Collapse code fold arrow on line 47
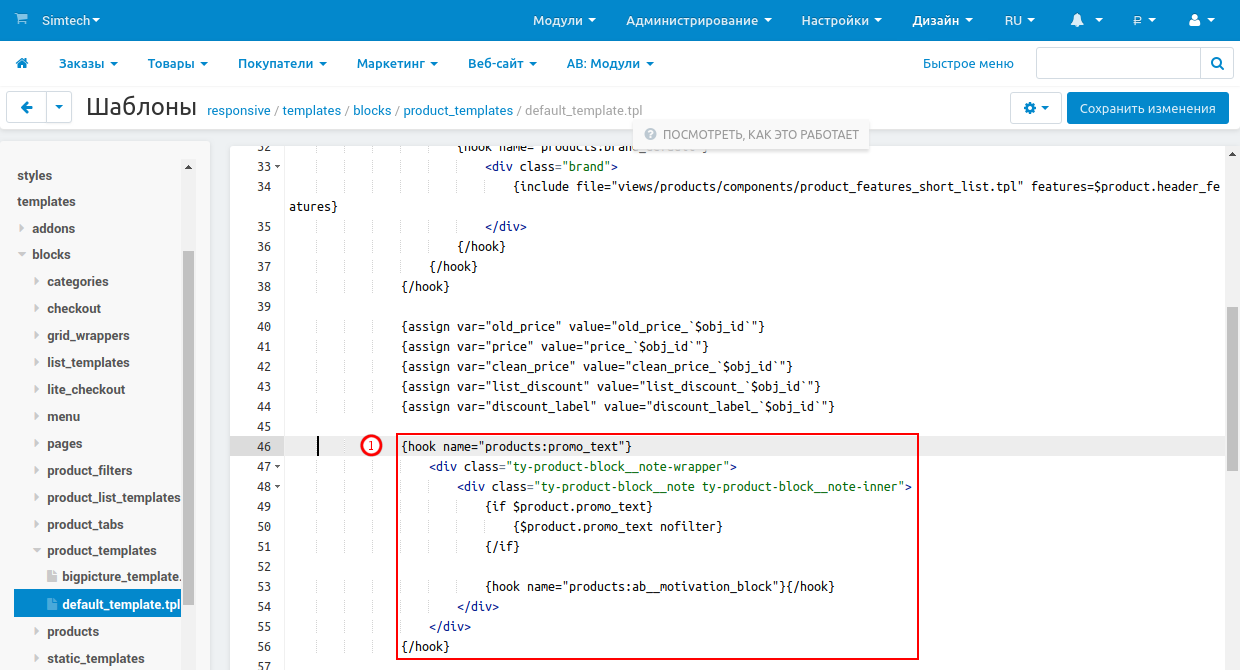This screenshot has height=670, width=1240. (x=277, y=467)
